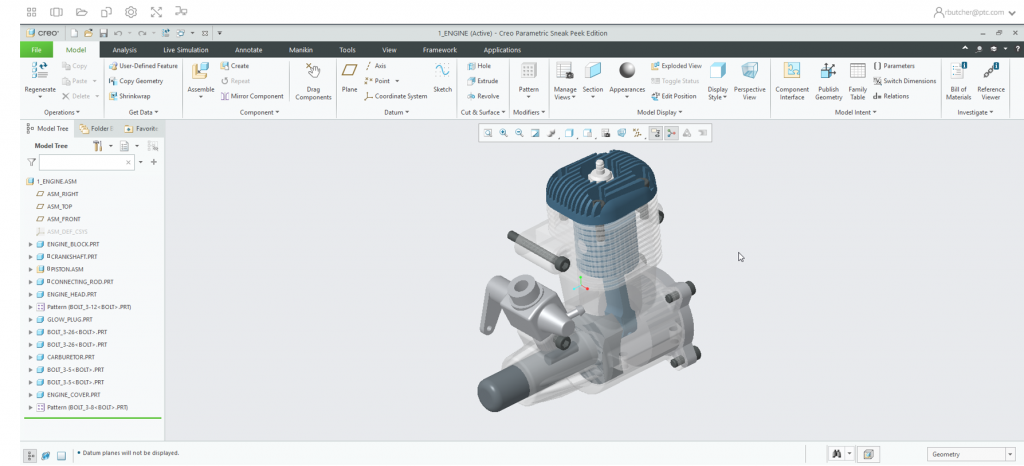This screenshot has width=1024, height=466.
Task: Click the datum Axis tool
Action: click(376, 66)
